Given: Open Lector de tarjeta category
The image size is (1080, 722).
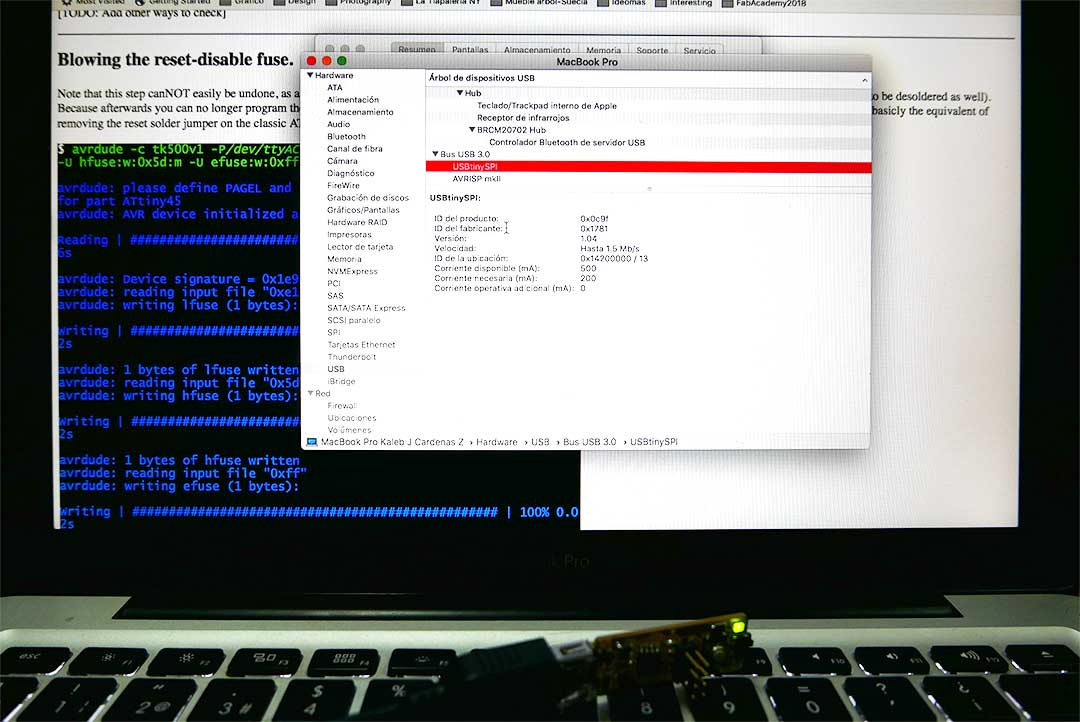Looking at the screenshot, I should [360, 247].
